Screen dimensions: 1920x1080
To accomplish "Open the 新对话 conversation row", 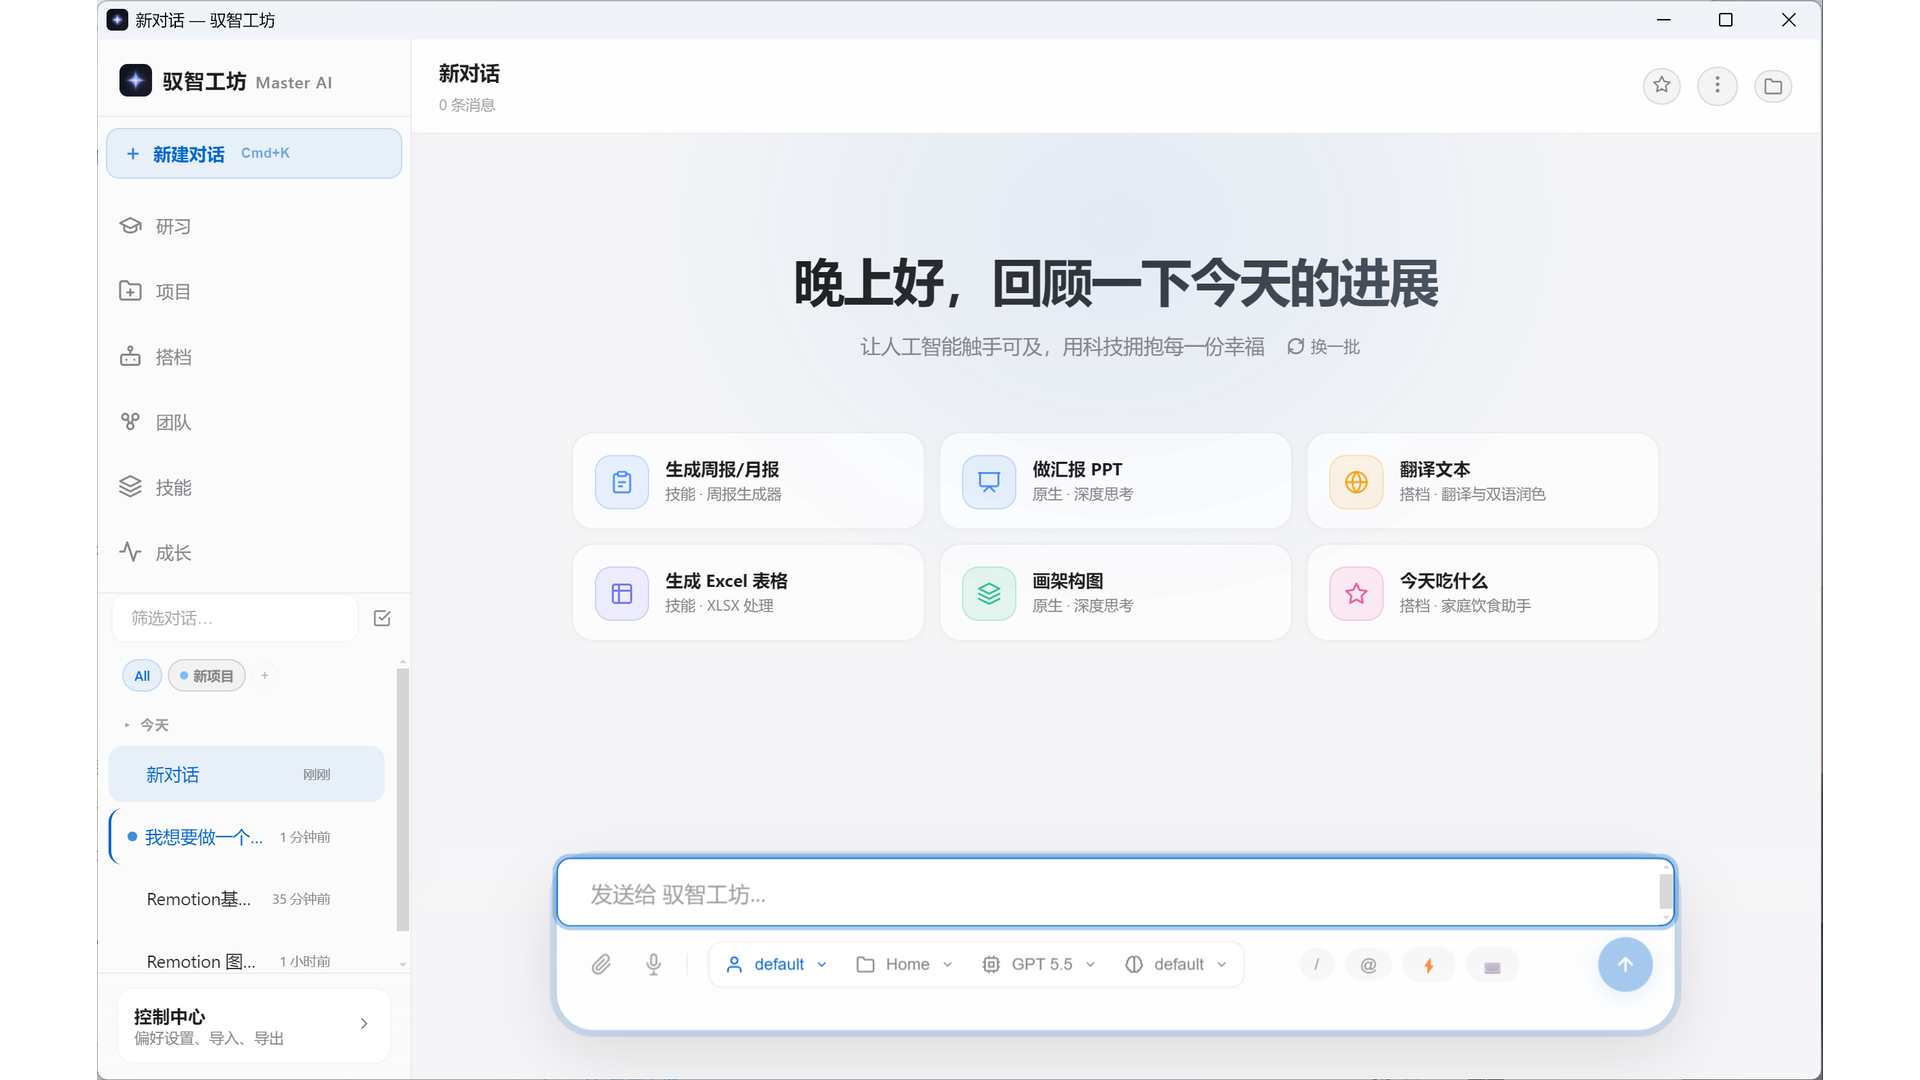I will click(x=246, y=775).
